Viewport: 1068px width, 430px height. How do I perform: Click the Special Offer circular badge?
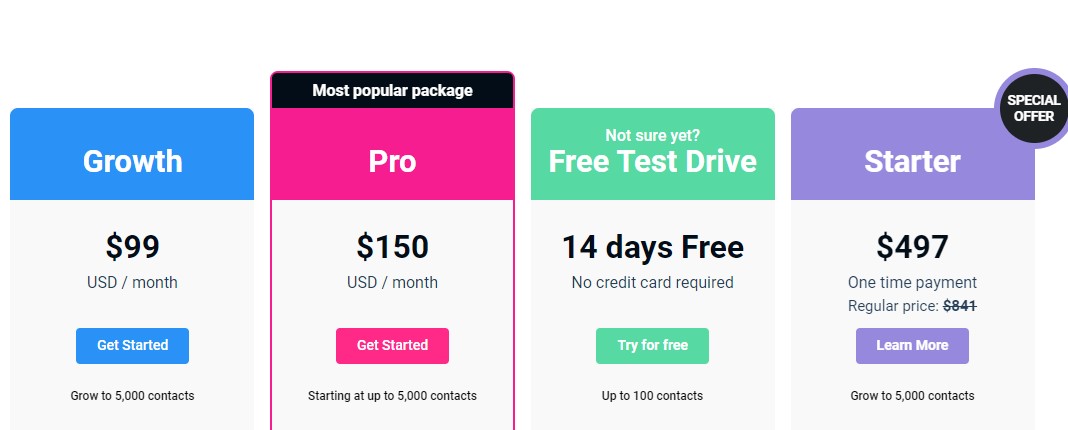tap(1033, 108)
